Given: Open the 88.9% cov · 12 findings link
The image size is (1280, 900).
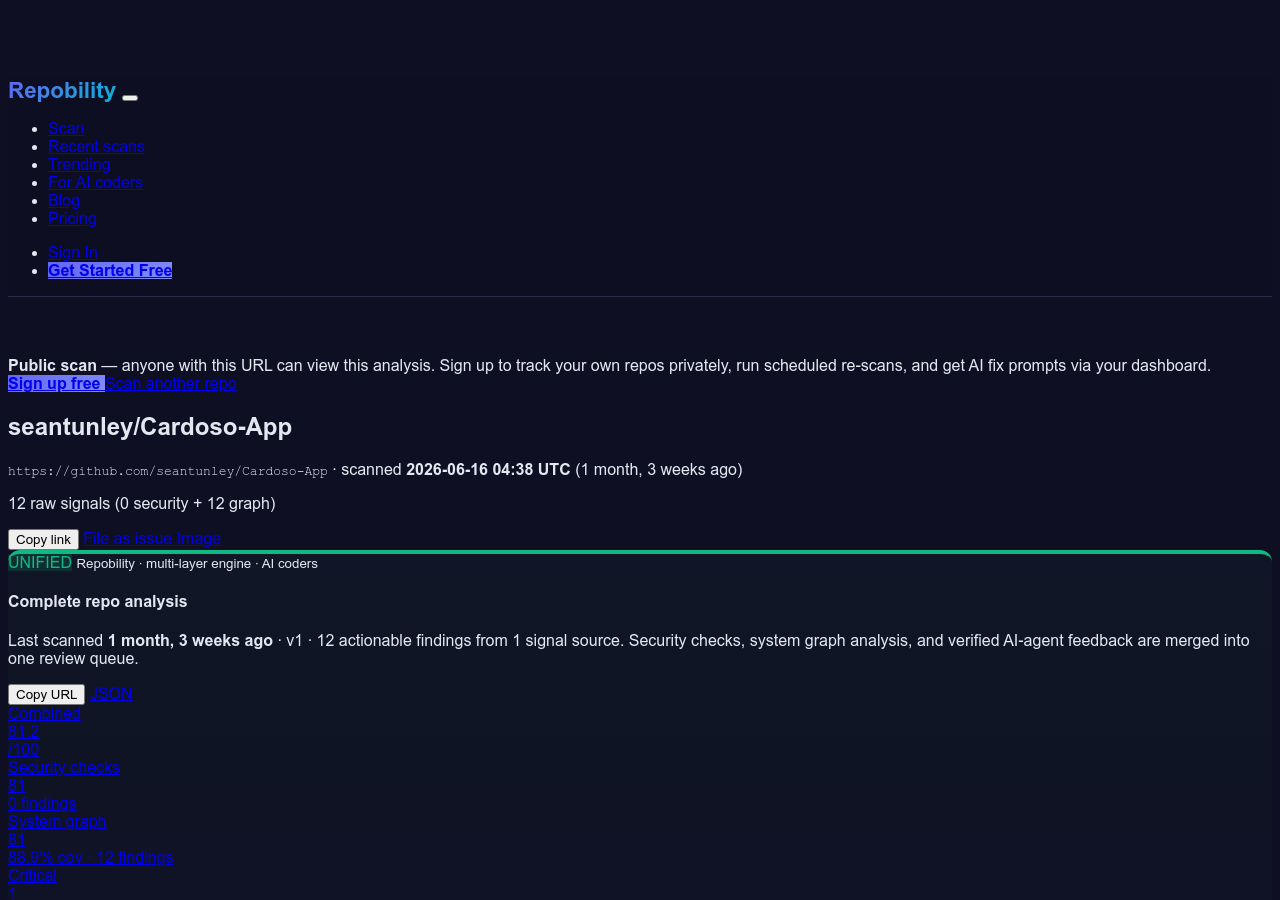Looking at the screenshot, I should click(x=91, y=857).
